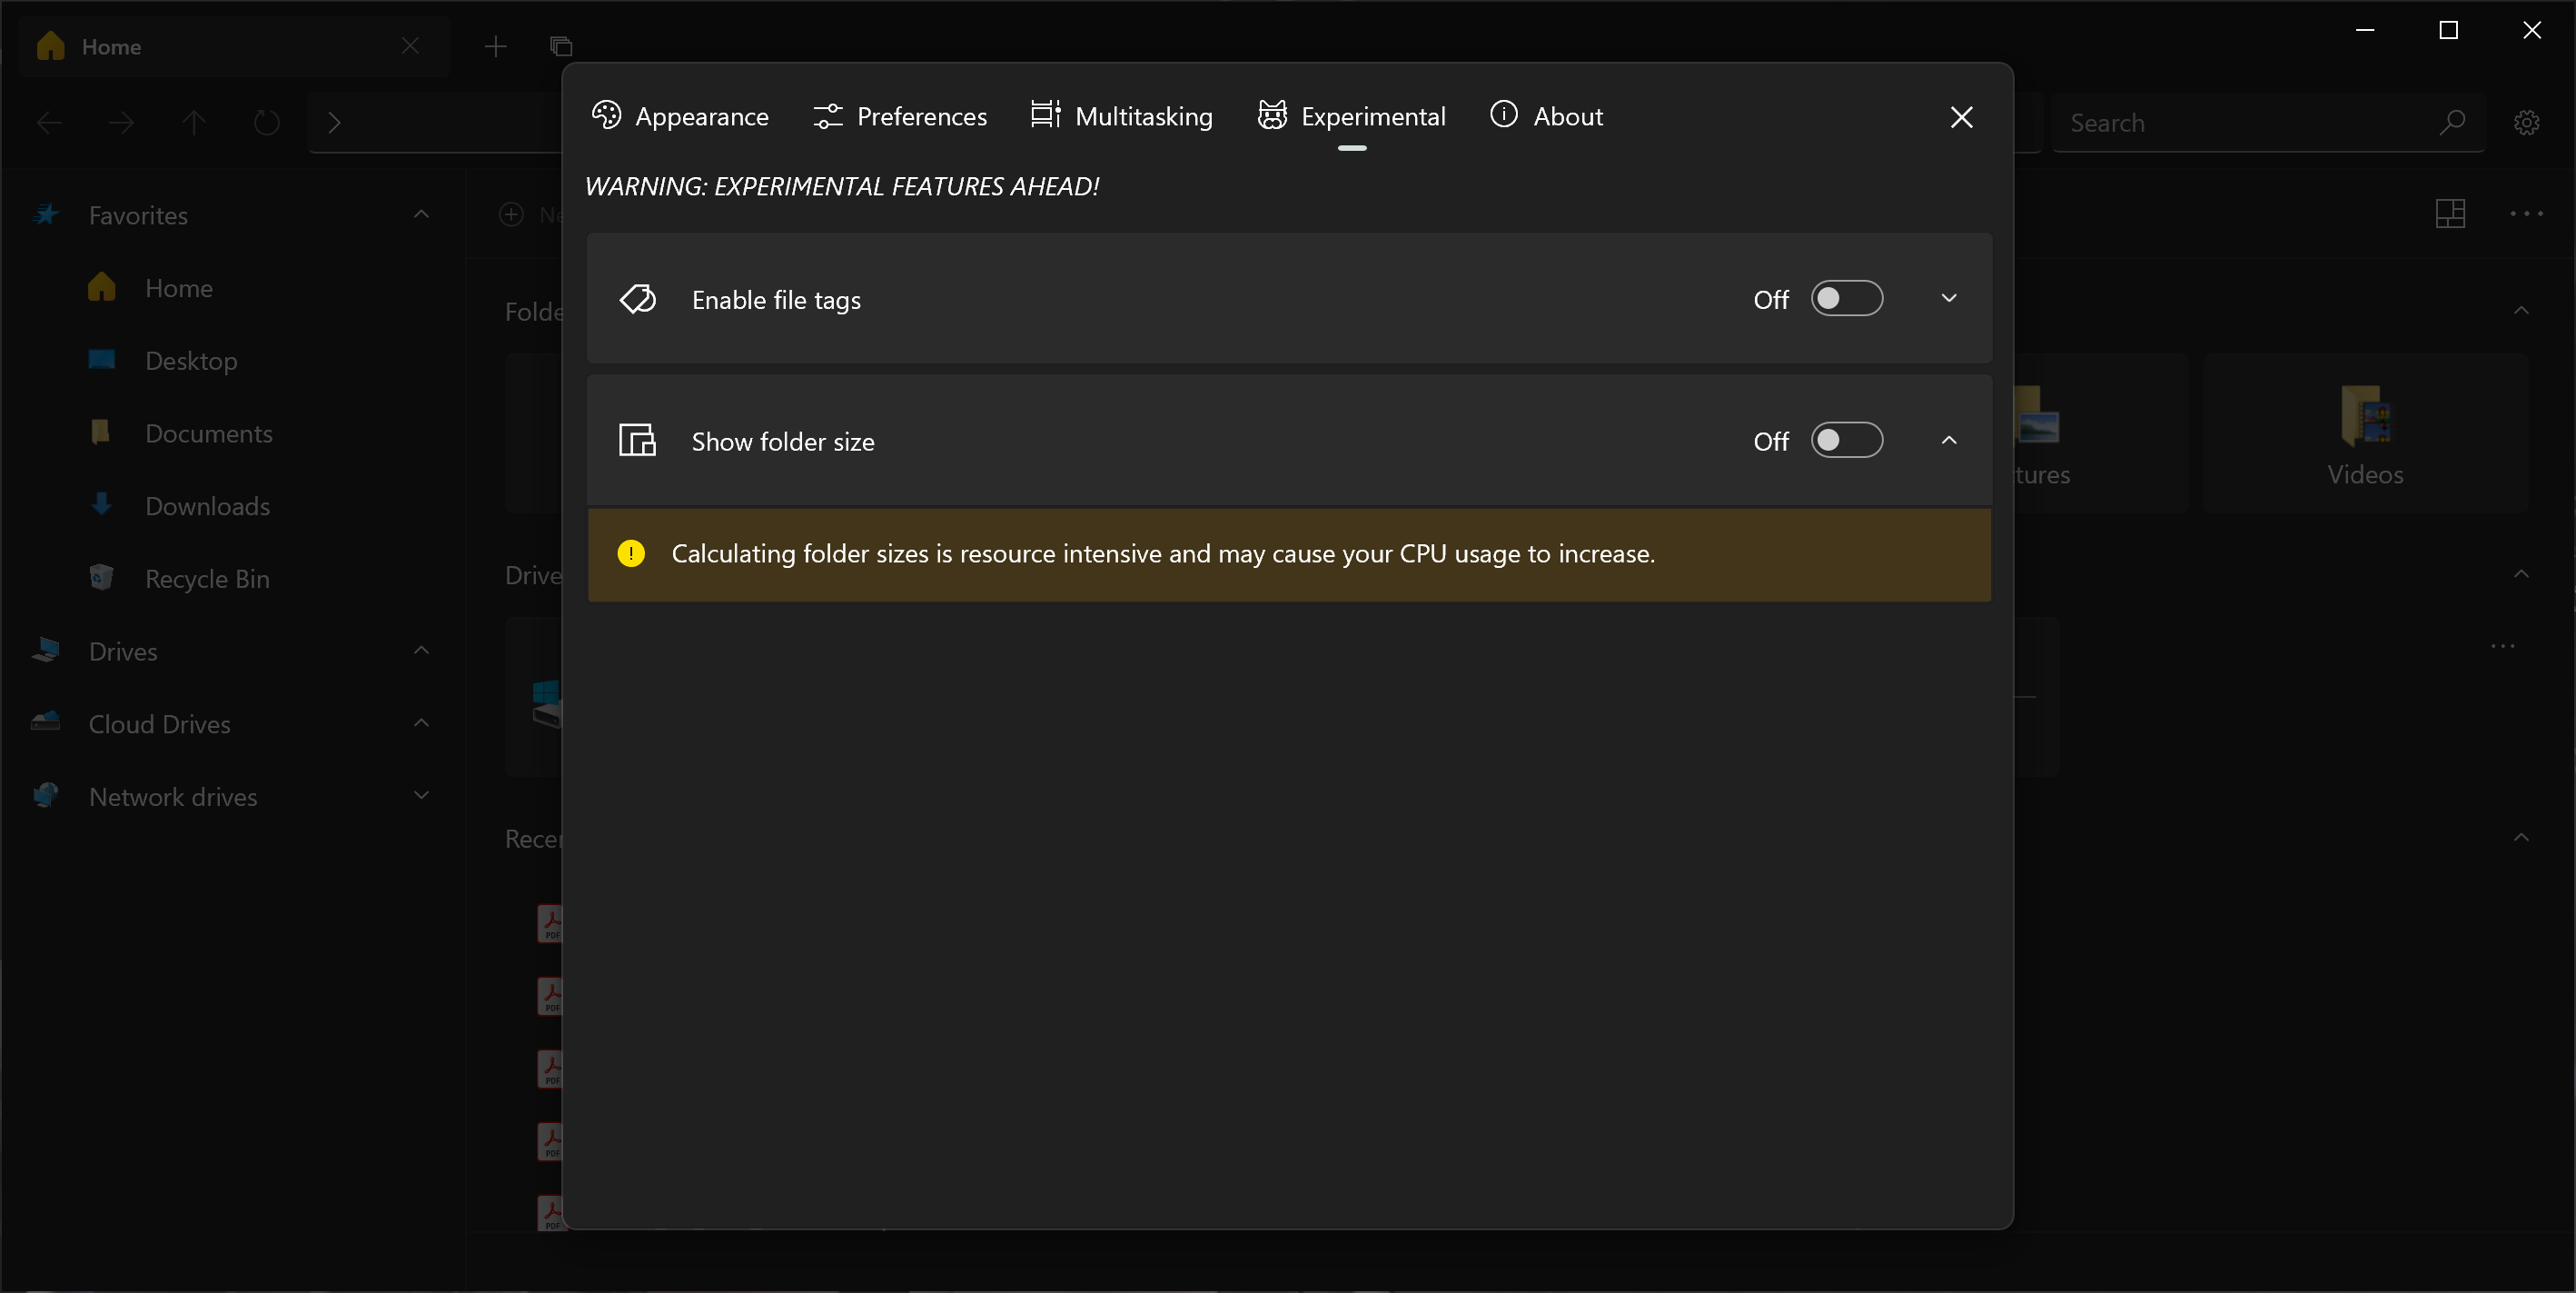This screenshot has width=2576, height=1293.
Task: Collapse the Network drives section
Action: [x=421, y=795]
